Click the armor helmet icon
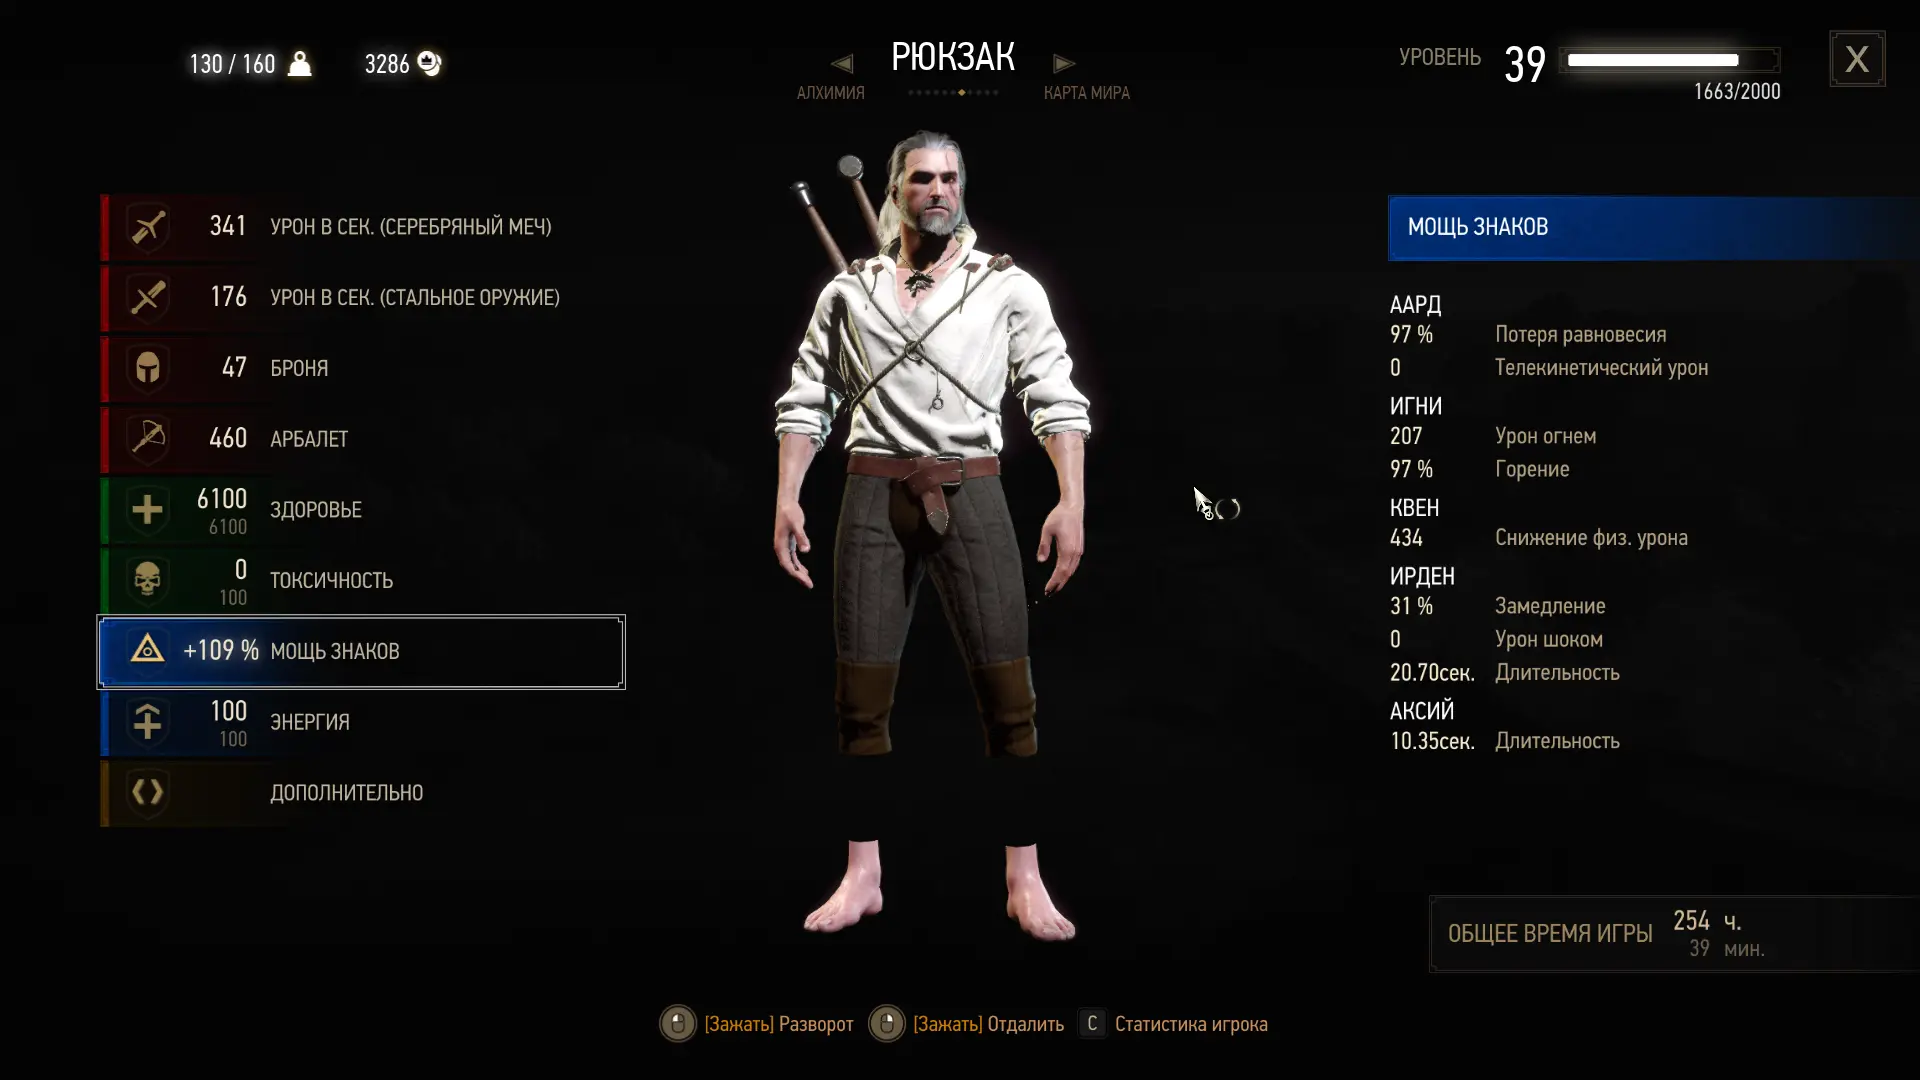This screenshot has width=1920, height=1080. (x=148, y=368)
